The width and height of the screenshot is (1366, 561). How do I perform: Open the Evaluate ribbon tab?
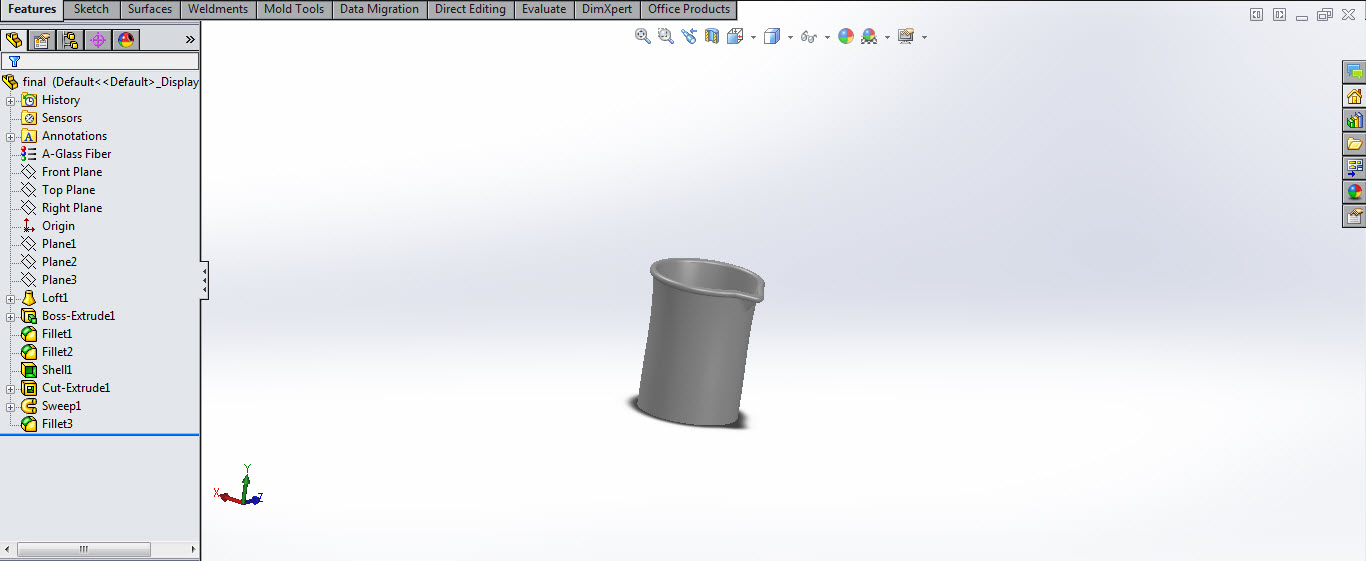(544, 9)
